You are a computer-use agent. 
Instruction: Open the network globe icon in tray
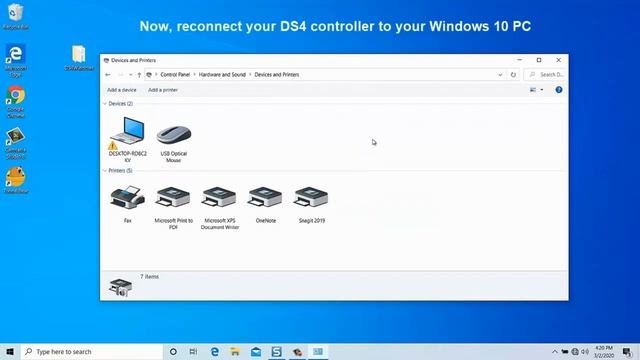[575, 351]
